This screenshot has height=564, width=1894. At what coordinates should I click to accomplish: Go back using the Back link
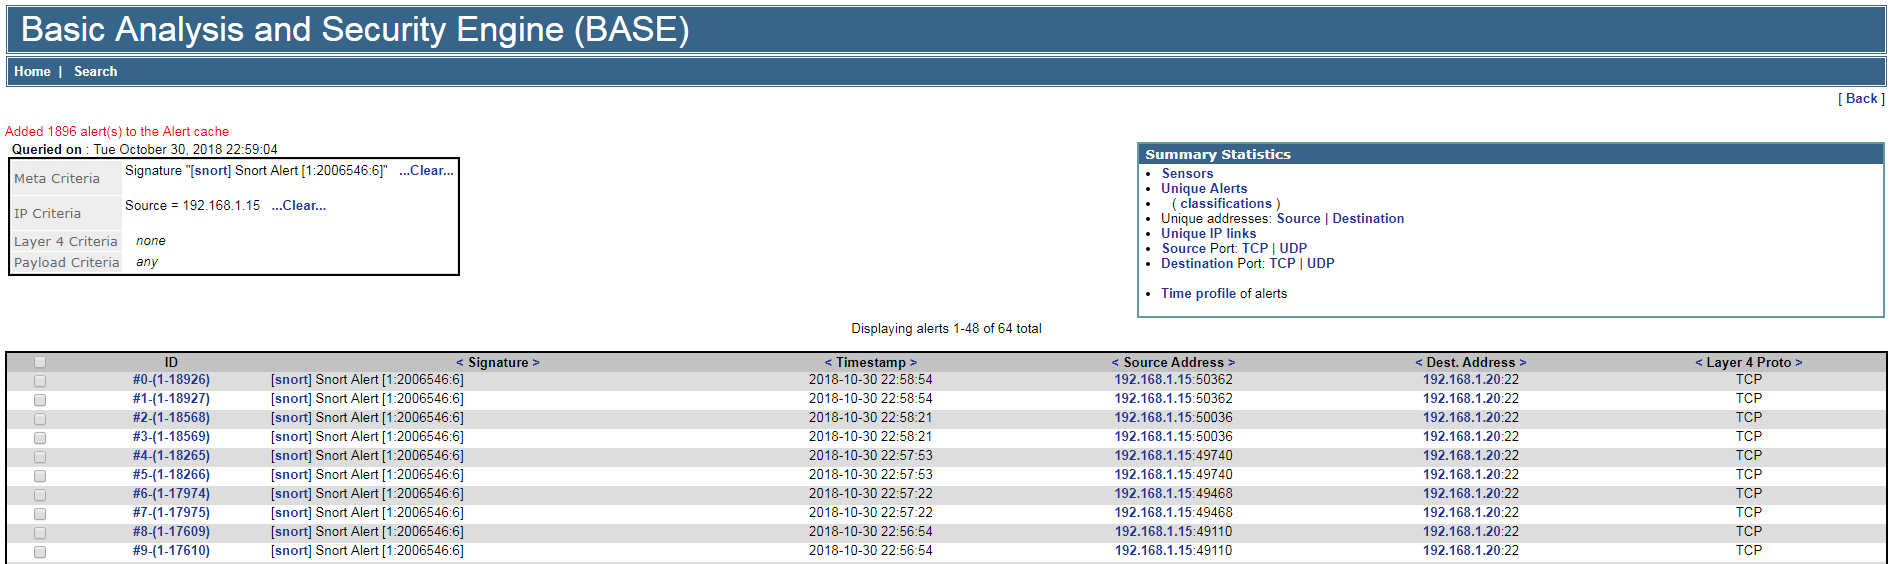[x=1861, y=98]
